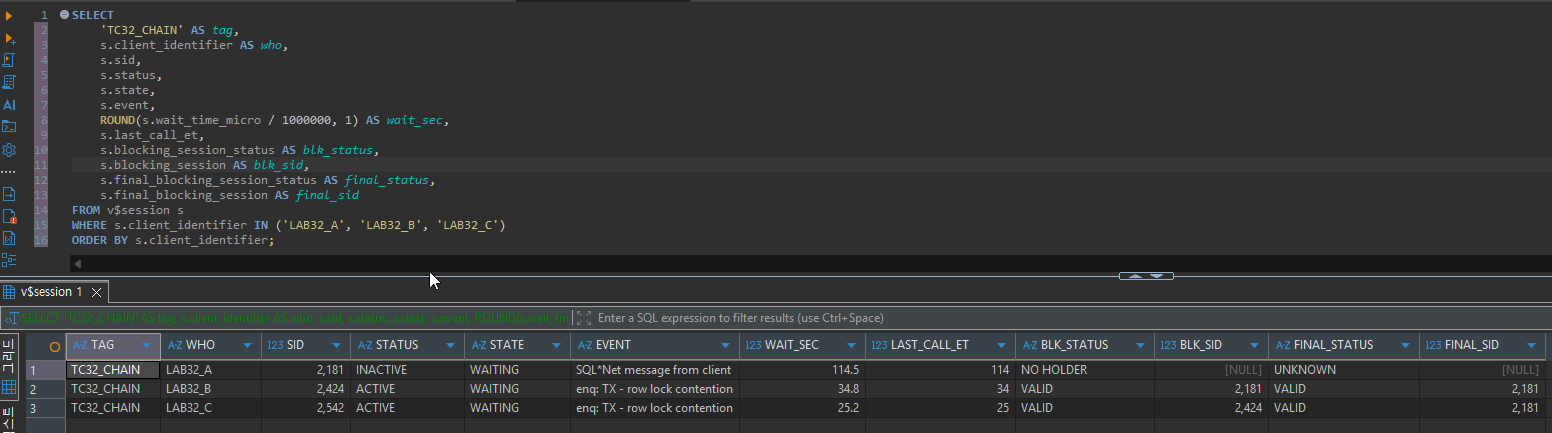
Task: Open the FINAL_SID column filter dropdown
Action: click(1531, 345)
